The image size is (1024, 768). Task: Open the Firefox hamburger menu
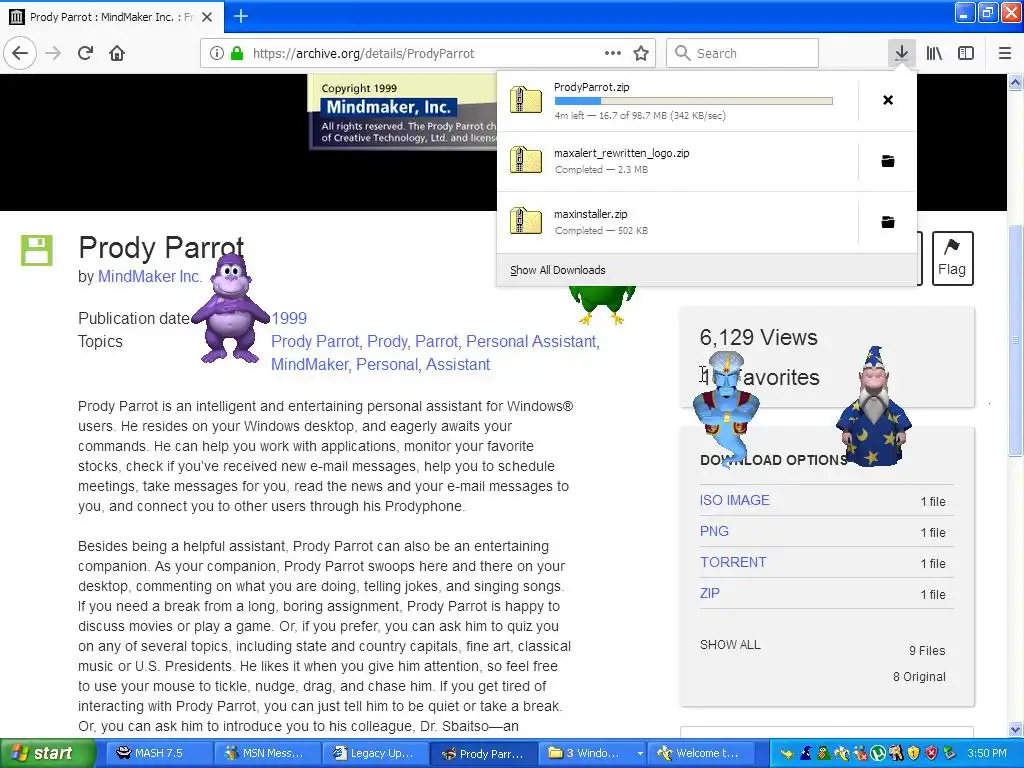[x=1005, y=53]
